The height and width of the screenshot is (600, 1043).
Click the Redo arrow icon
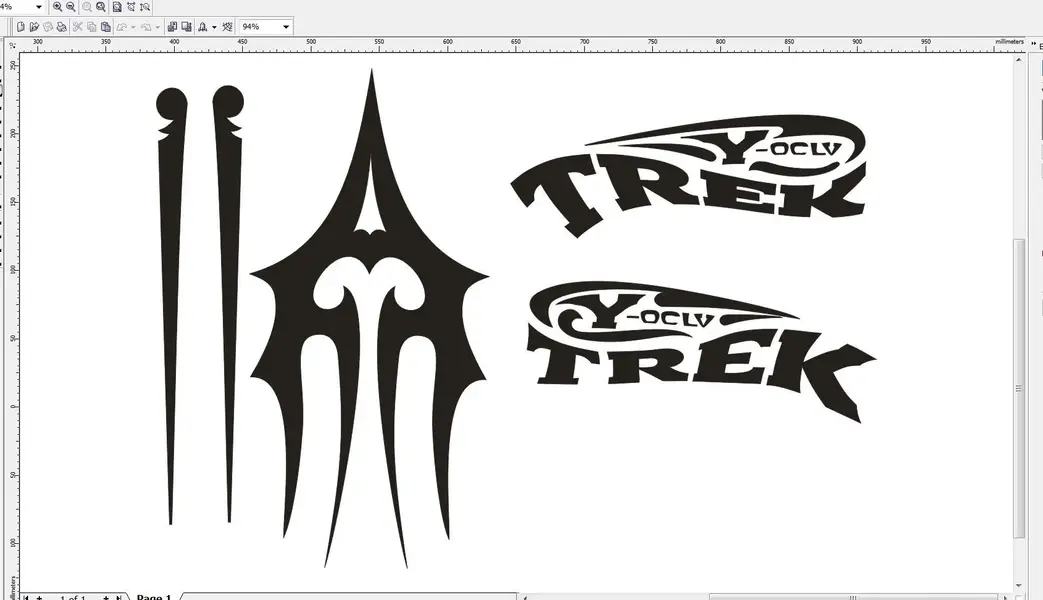click(x=146, y=27)
